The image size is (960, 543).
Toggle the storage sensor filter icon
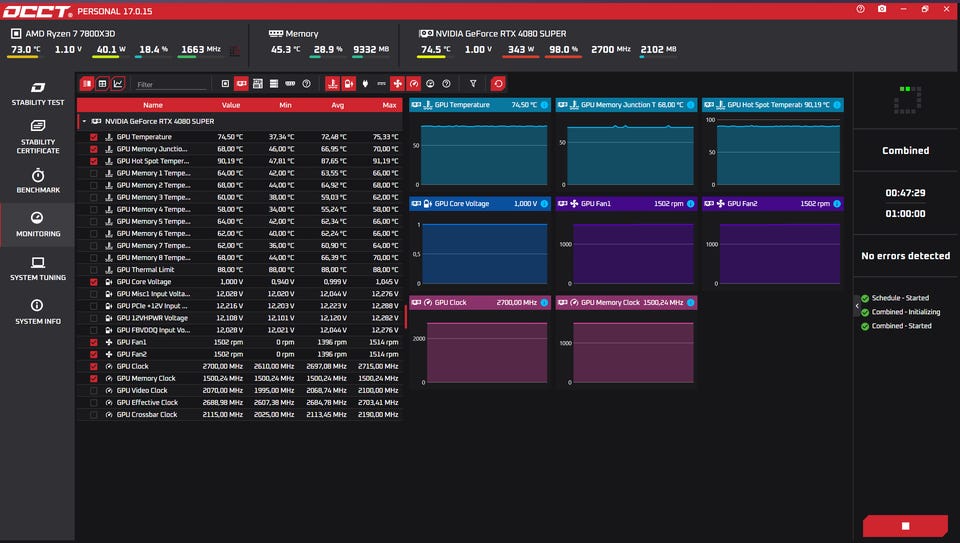(274, 84)
